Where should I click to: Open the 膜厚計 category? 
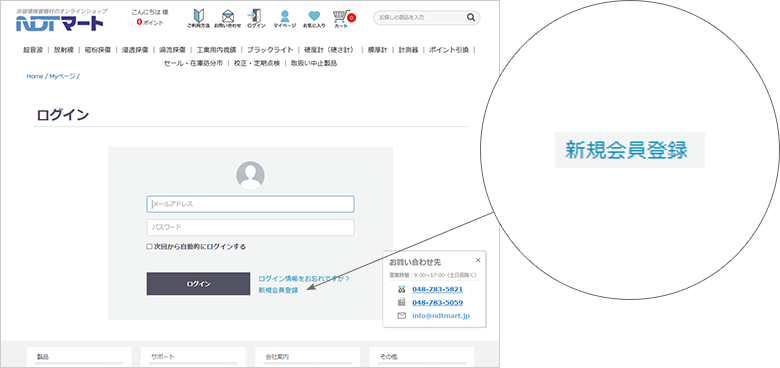(x=378, y=50)
